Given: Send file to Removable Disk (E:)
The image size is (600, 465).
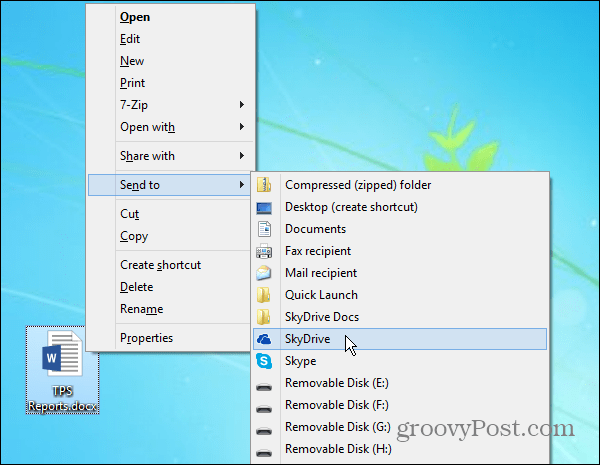Looking at the screenshot, I should point(400,383).
